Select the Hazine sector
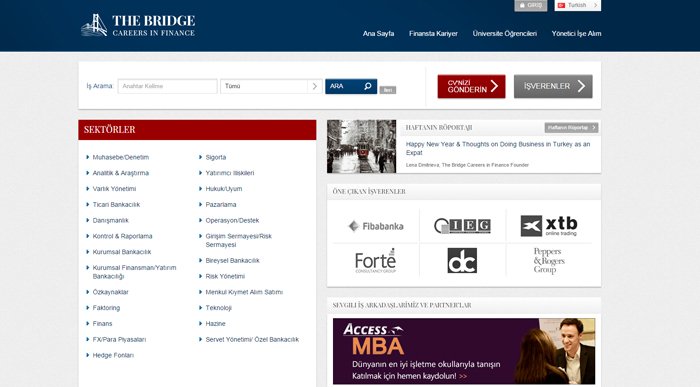The image size is (700, 387). tap(215, 324)
